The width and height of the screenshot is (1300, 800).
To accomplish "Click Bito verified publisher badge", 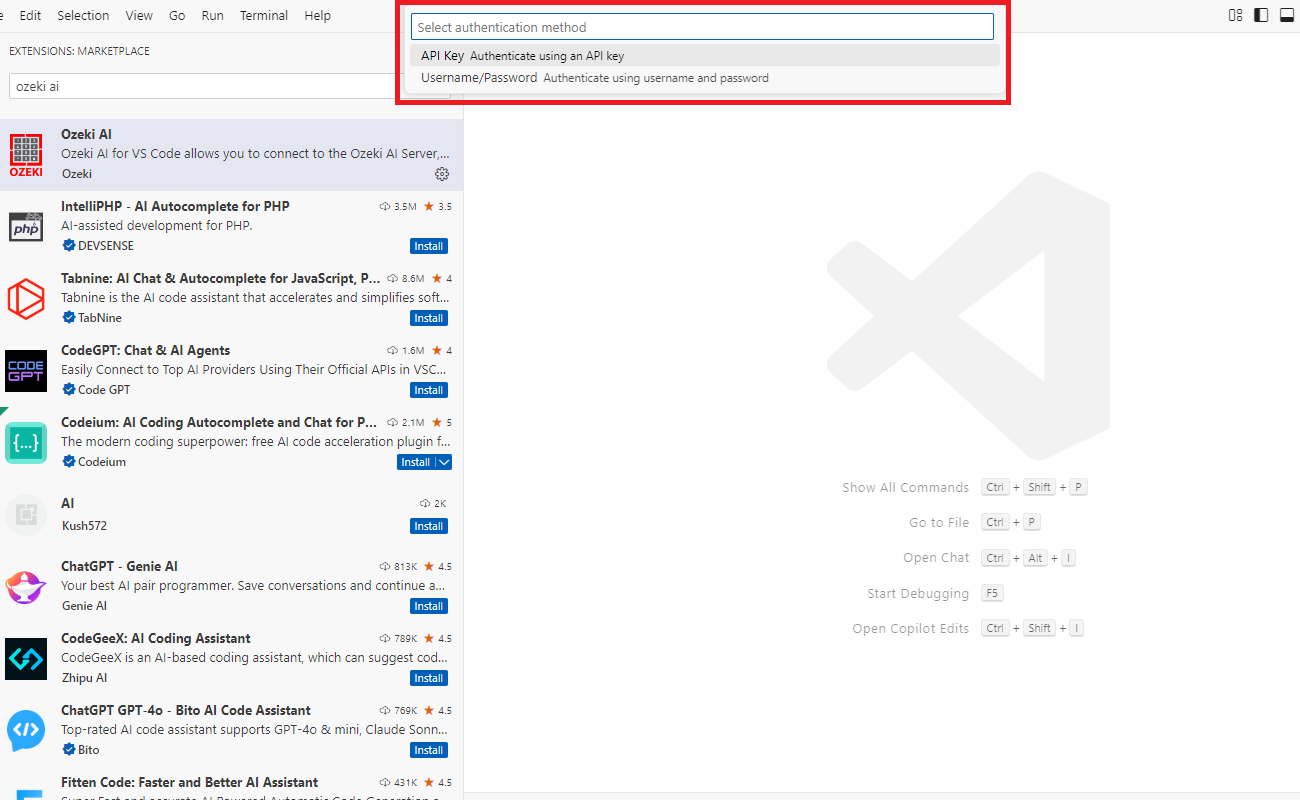I will tap(69, 750).
